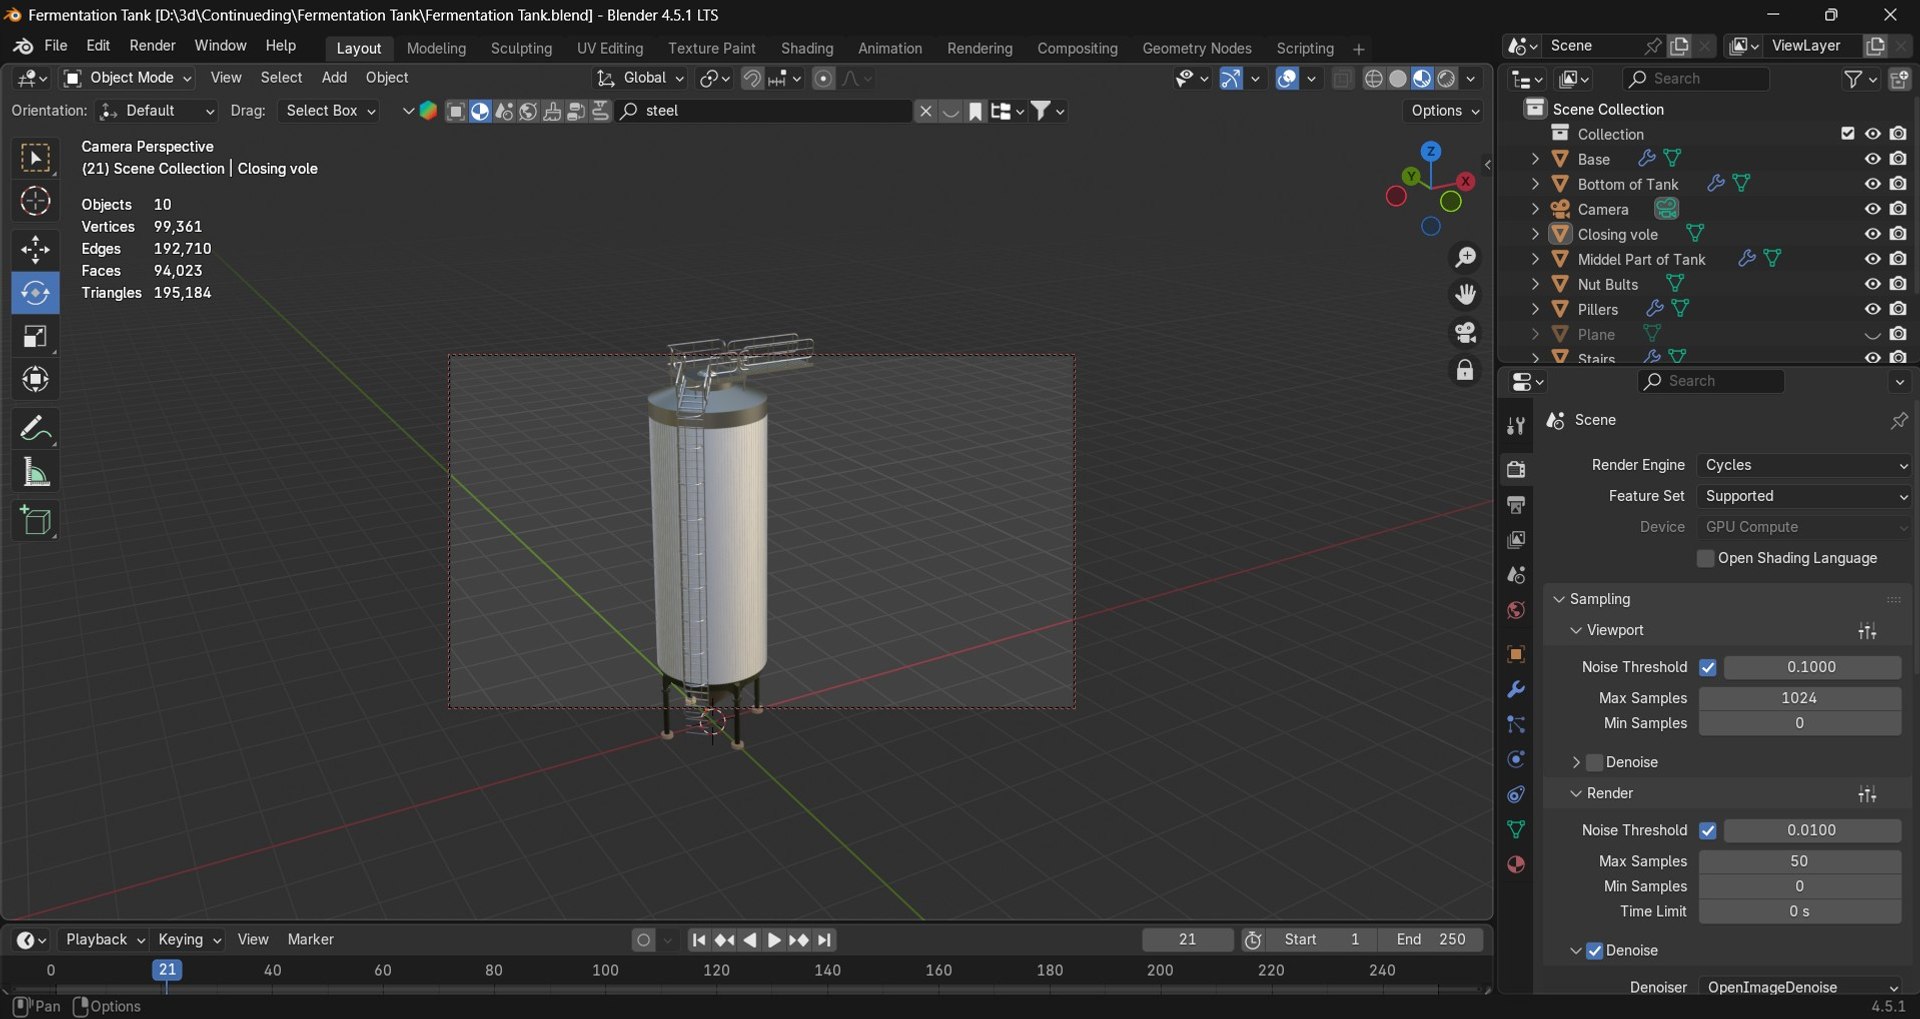The width and height of the screenshot is (1920, 1019).
Task: Expand the Pillers tree item
Action: (x=1535, y=309)
